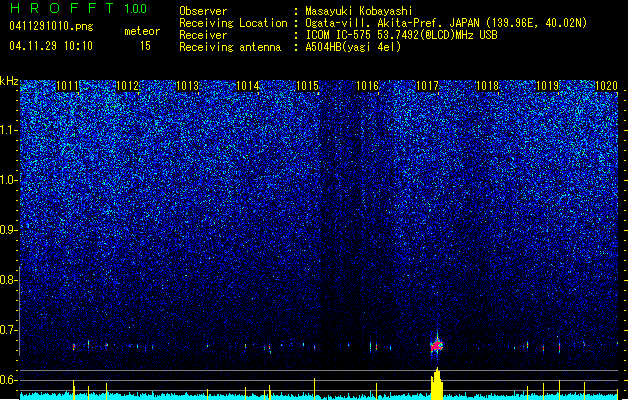
Task: Select the observer name Masayuki Kobayashi
Action: [359, 11]
